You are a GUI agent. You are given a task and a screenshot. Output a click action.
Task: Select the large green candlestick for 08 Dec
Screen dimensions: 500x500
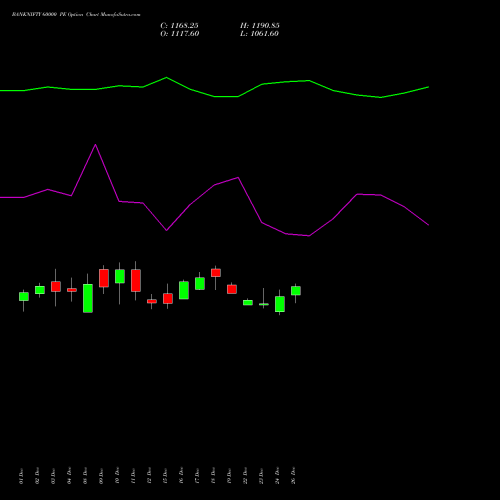tap(88, 298)
